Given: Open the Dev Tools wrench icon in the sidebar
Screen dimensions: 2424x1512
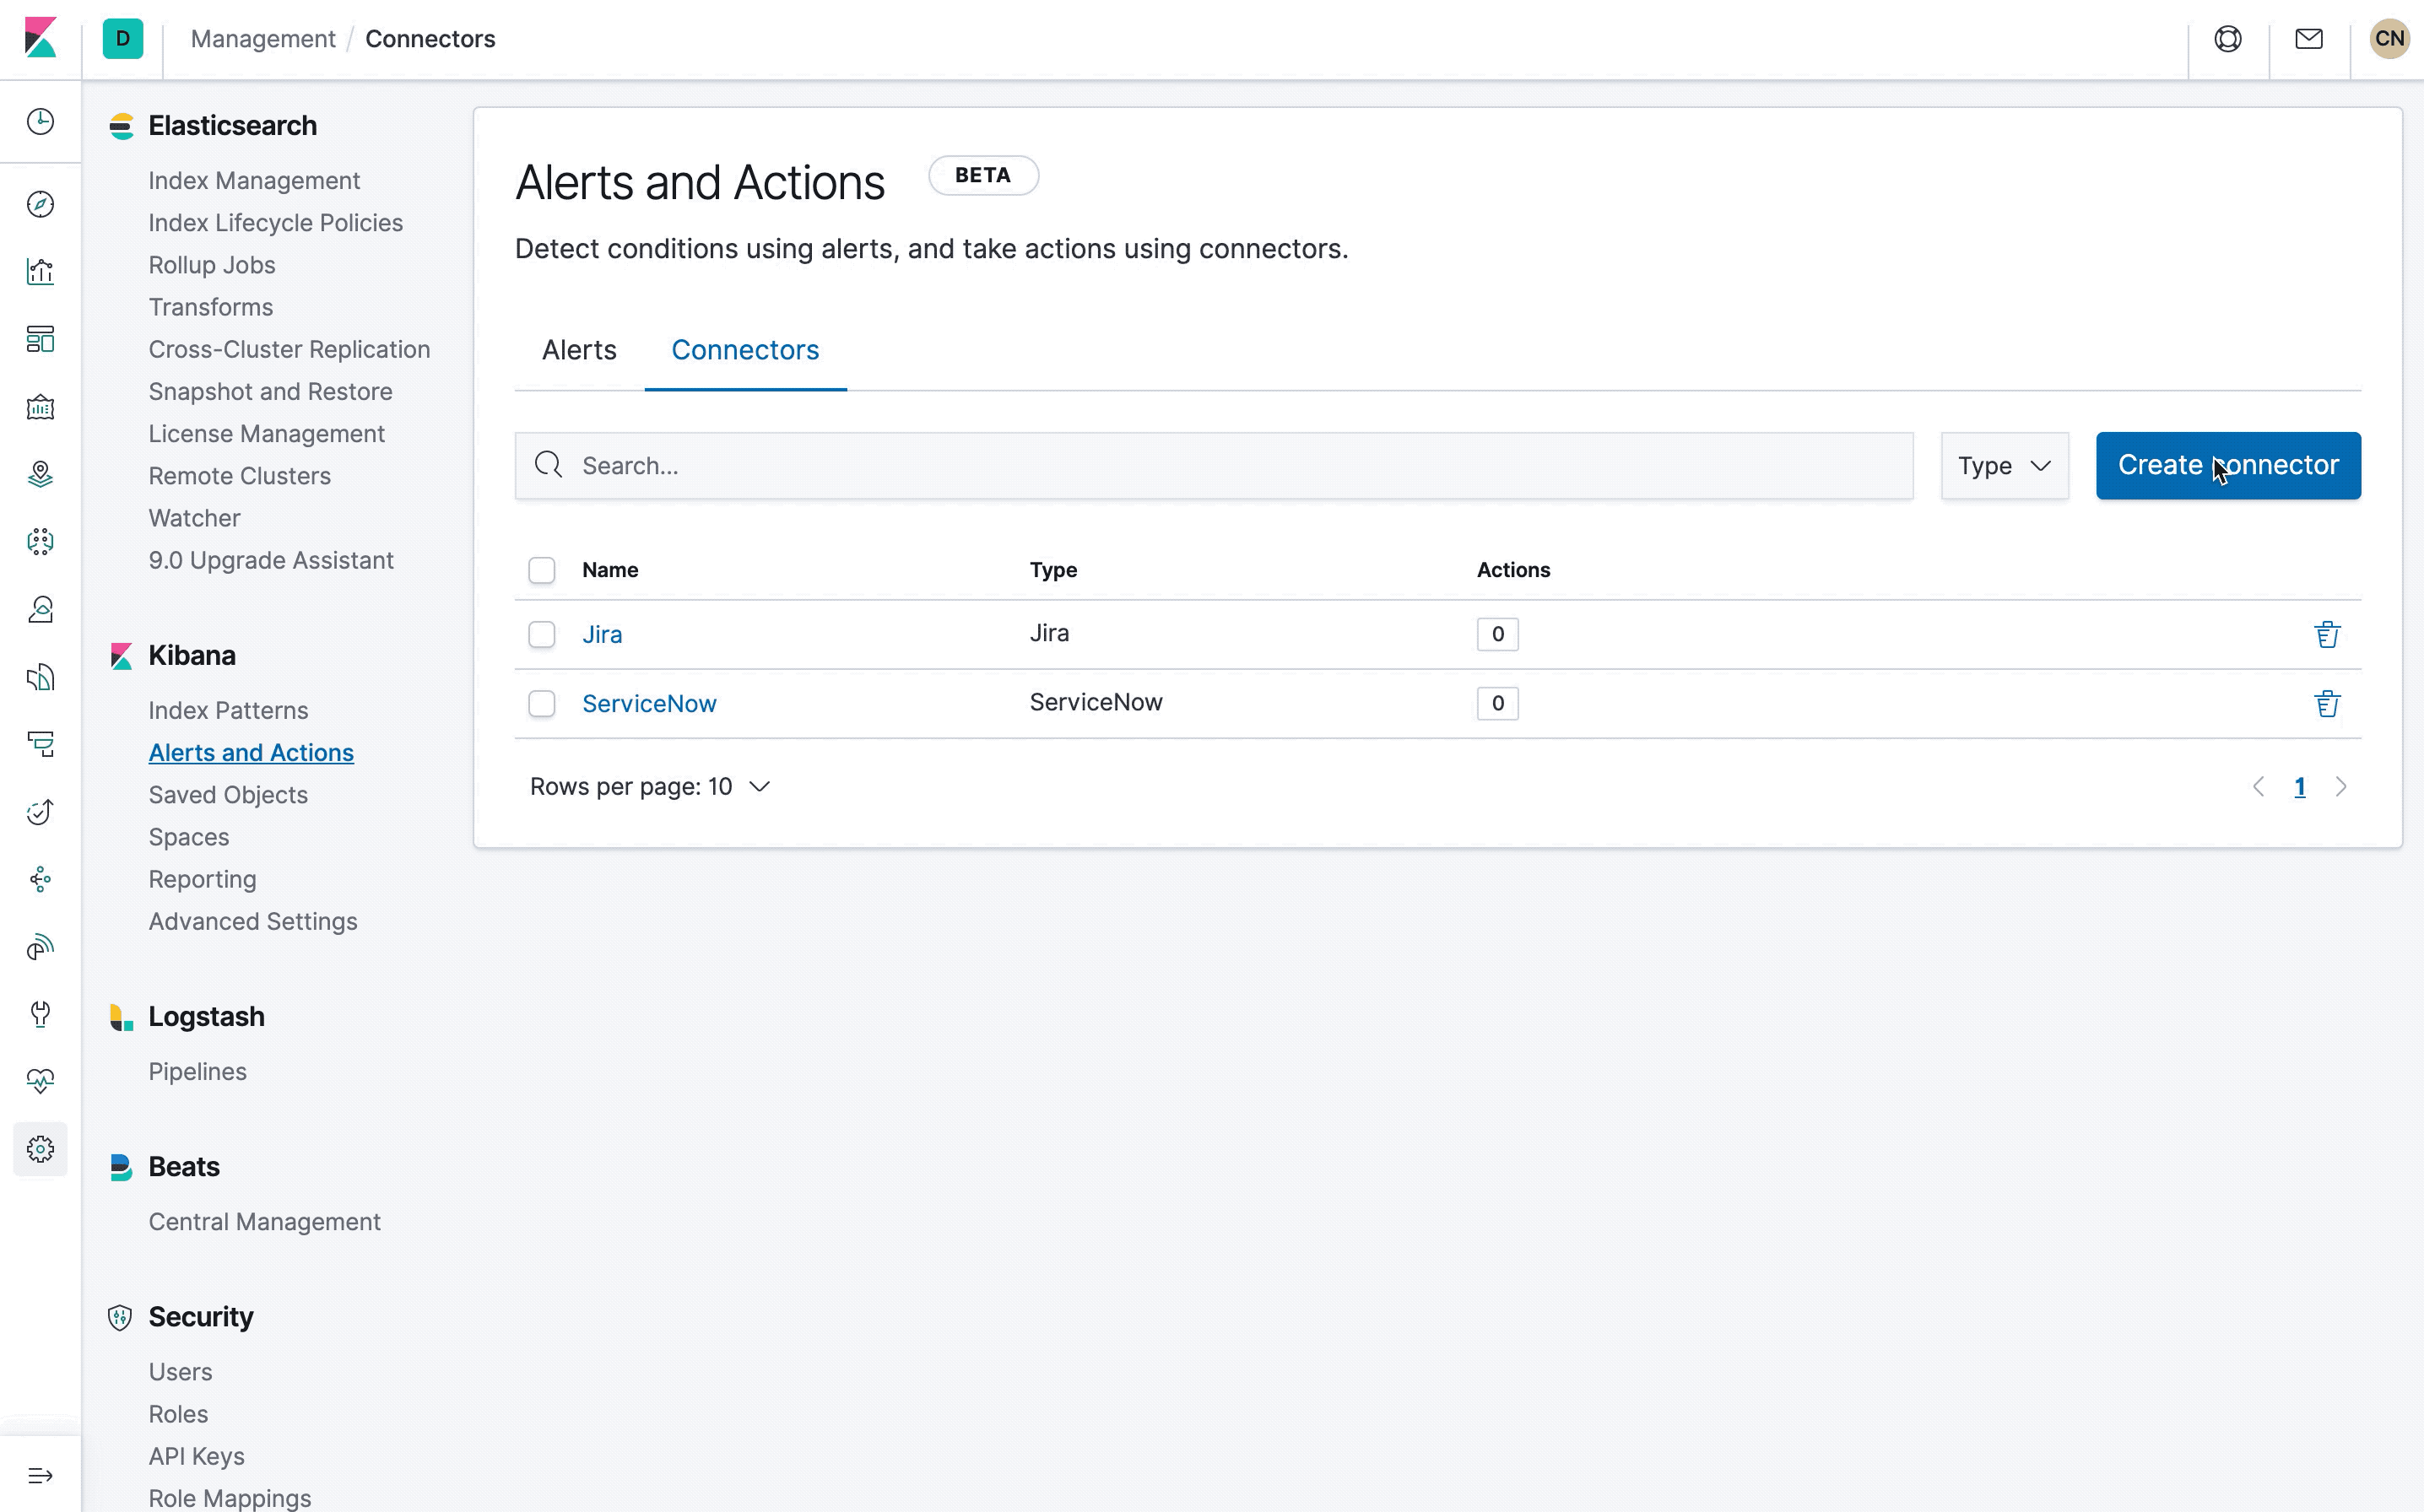Looking at the screenshot, I should point(40,1014).
